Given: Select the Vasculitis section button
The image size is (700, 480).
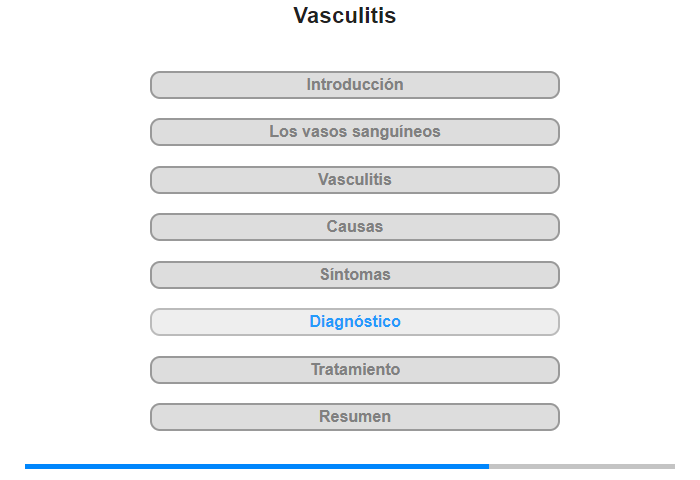Looking at the screenshot, I should click(354, 180).
